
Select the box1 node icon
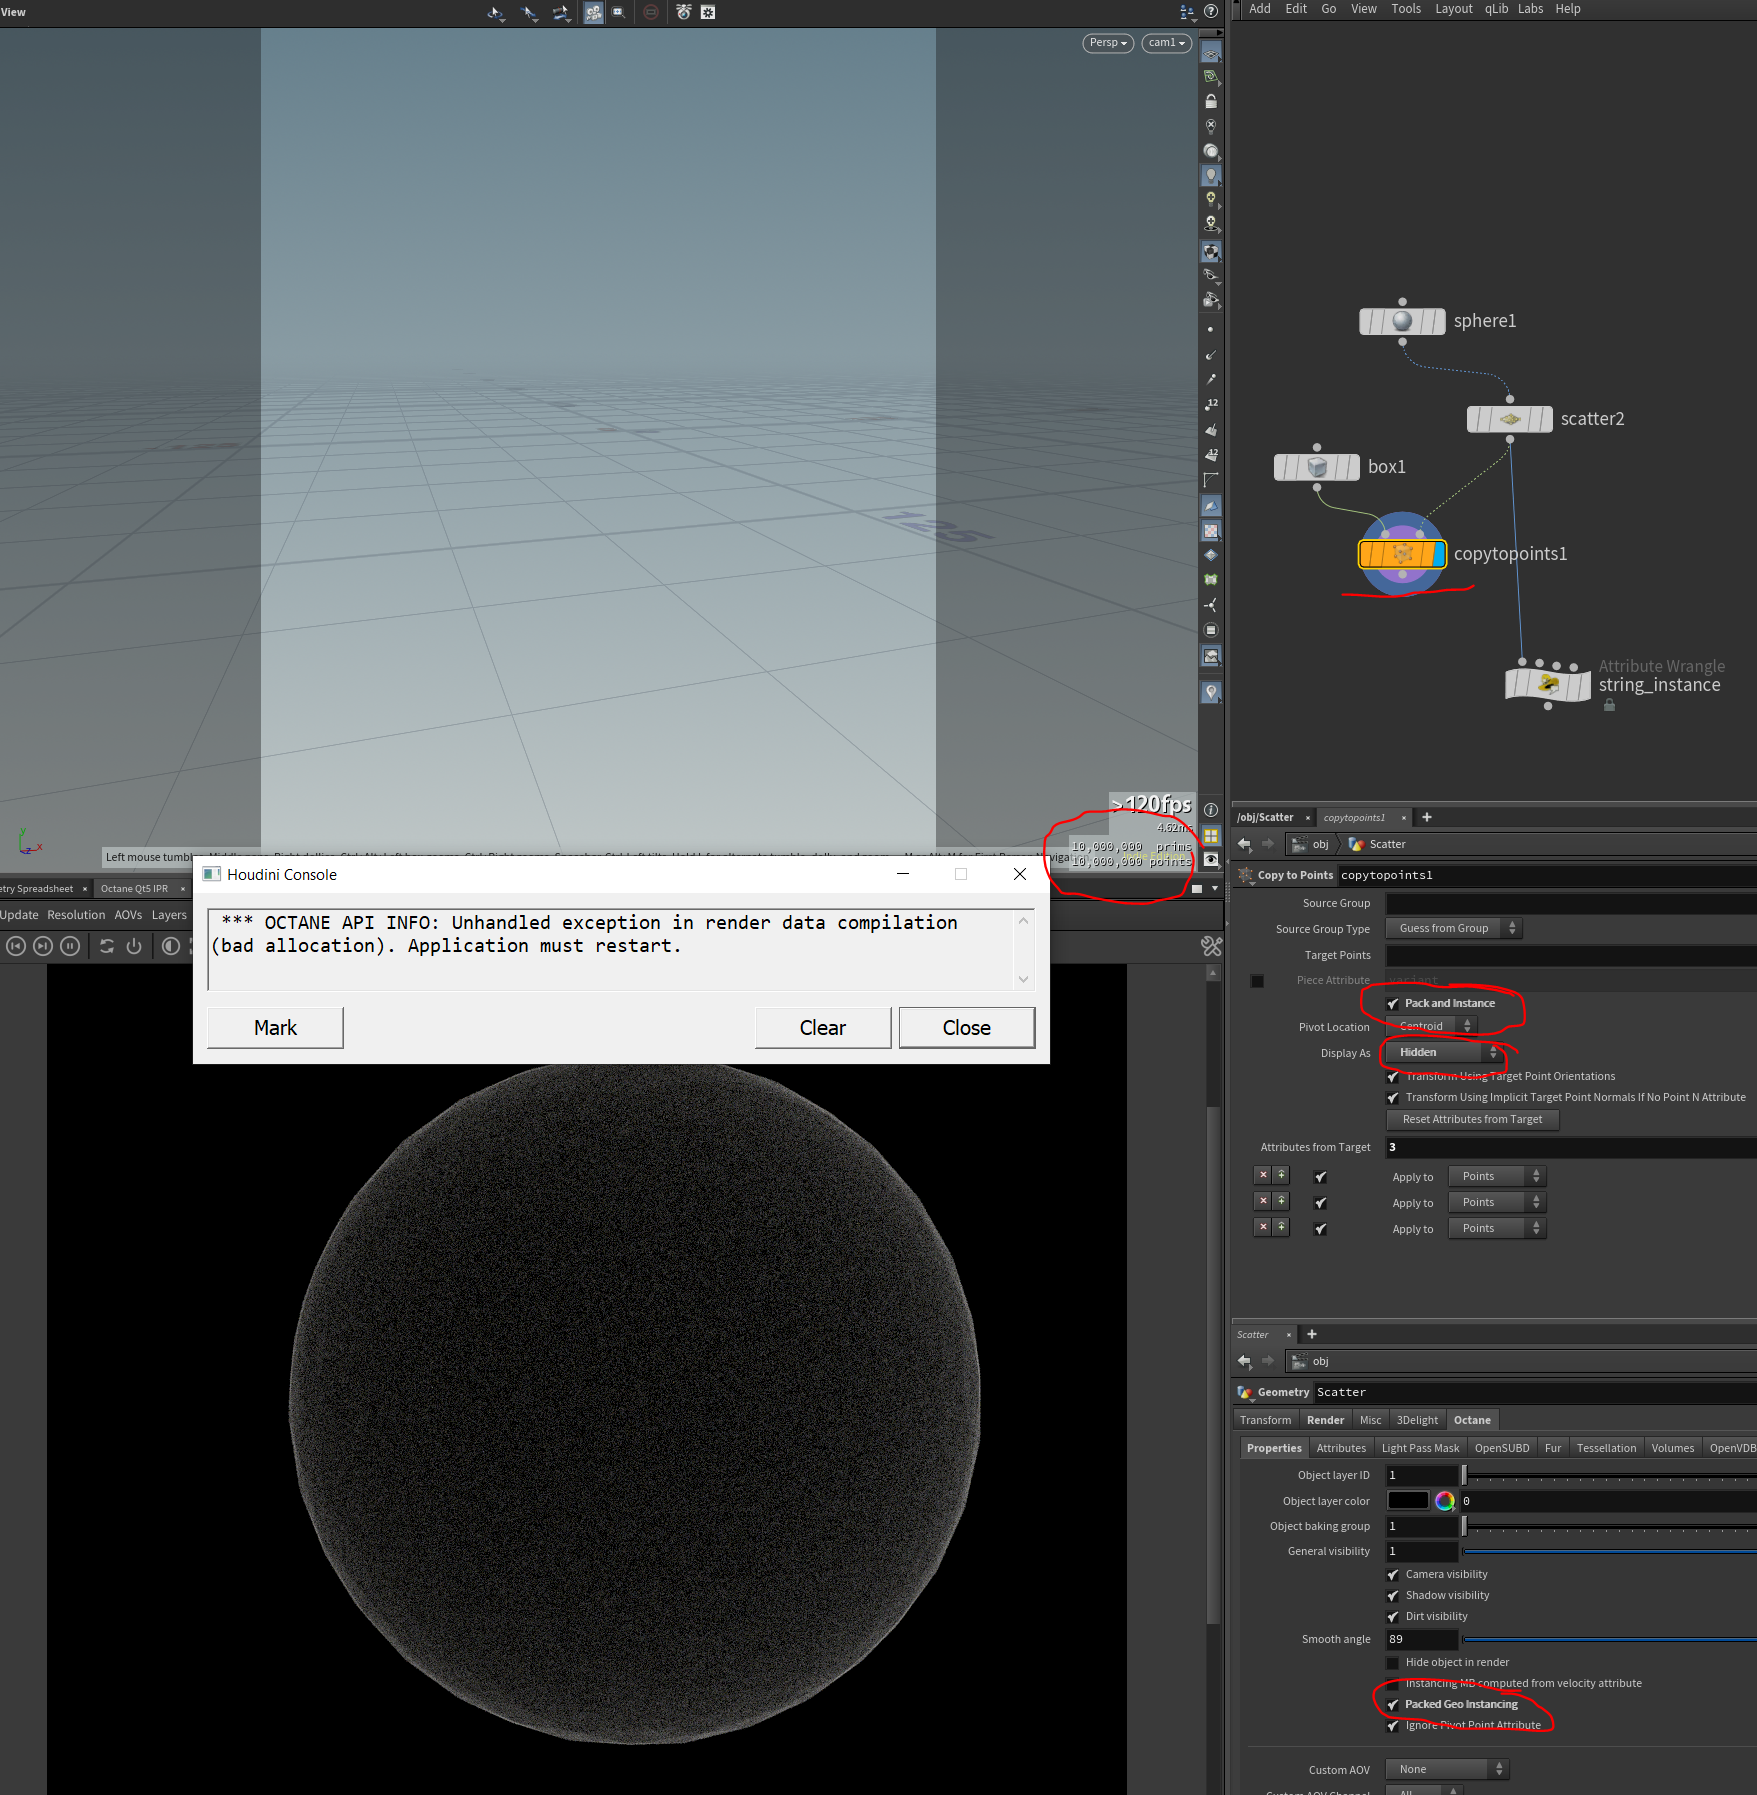[1317, 467]
